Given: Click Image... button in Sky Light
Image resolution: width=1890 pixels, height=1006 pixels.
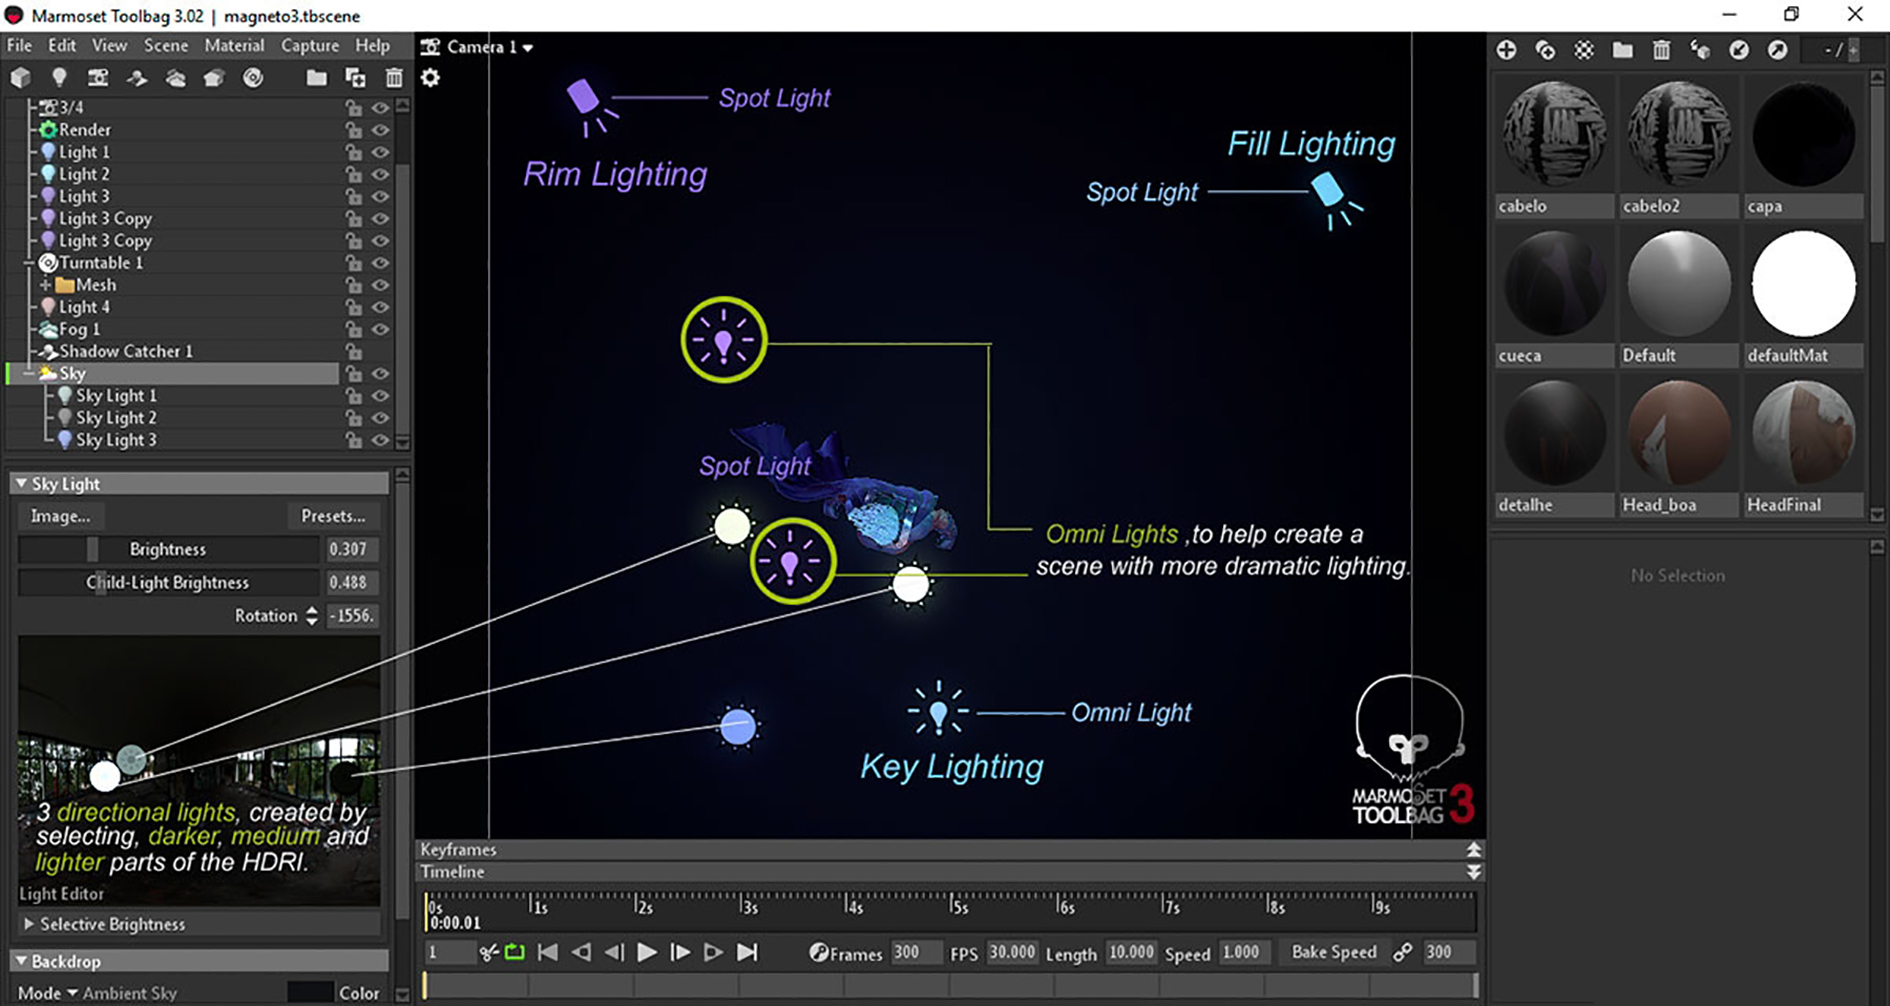Looking at the screenshot, I should click(x=60, y=516).
